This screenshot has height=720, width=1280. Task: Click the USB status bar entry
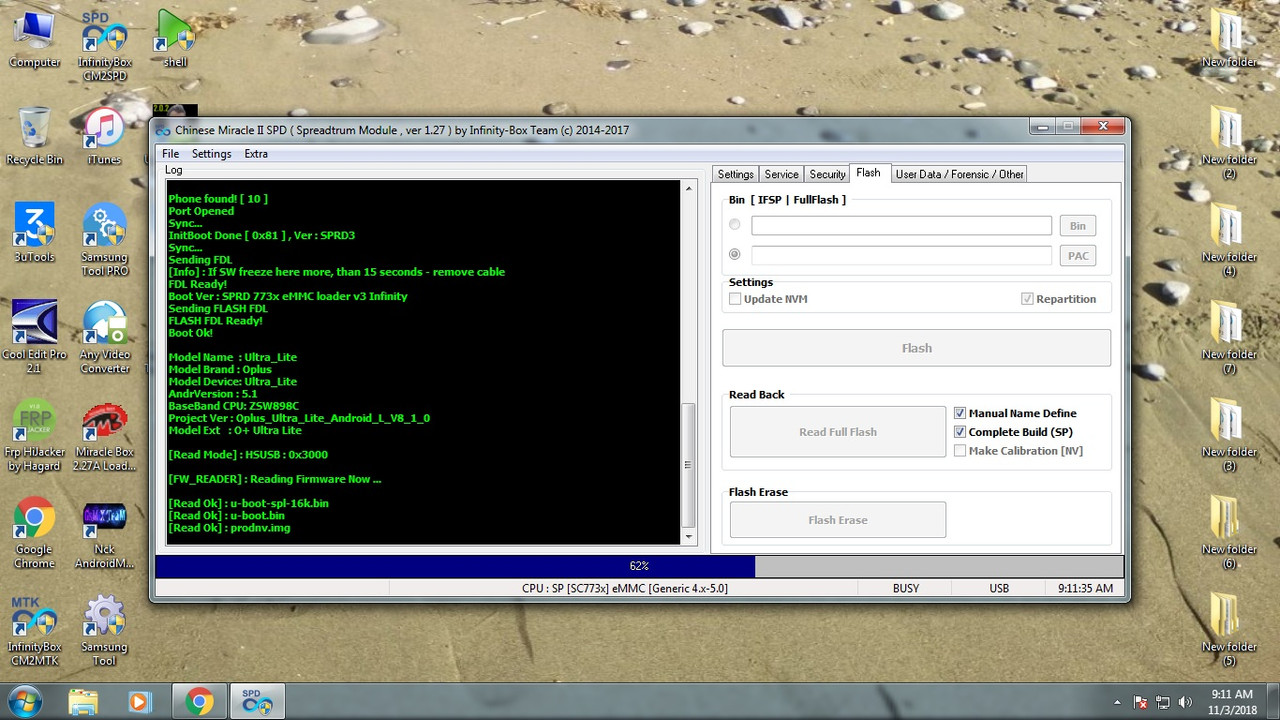[999, 588]
